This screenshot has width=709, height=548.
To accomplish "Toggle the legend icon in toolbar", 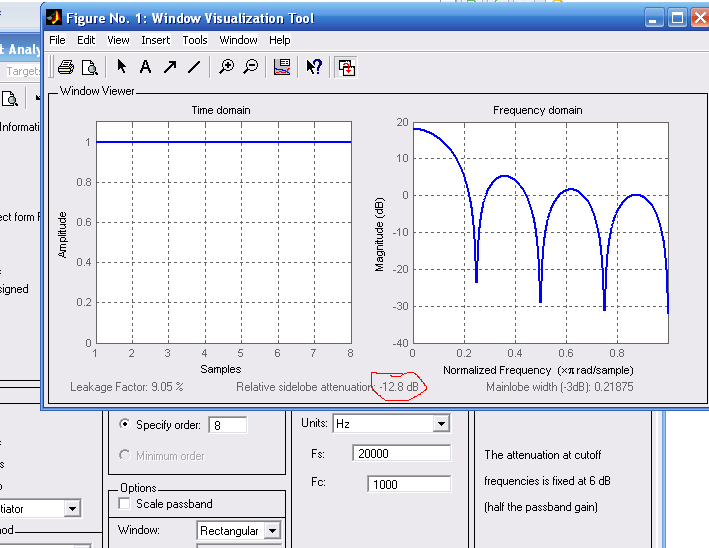I will pyautogui.click(x=282, y=67).
